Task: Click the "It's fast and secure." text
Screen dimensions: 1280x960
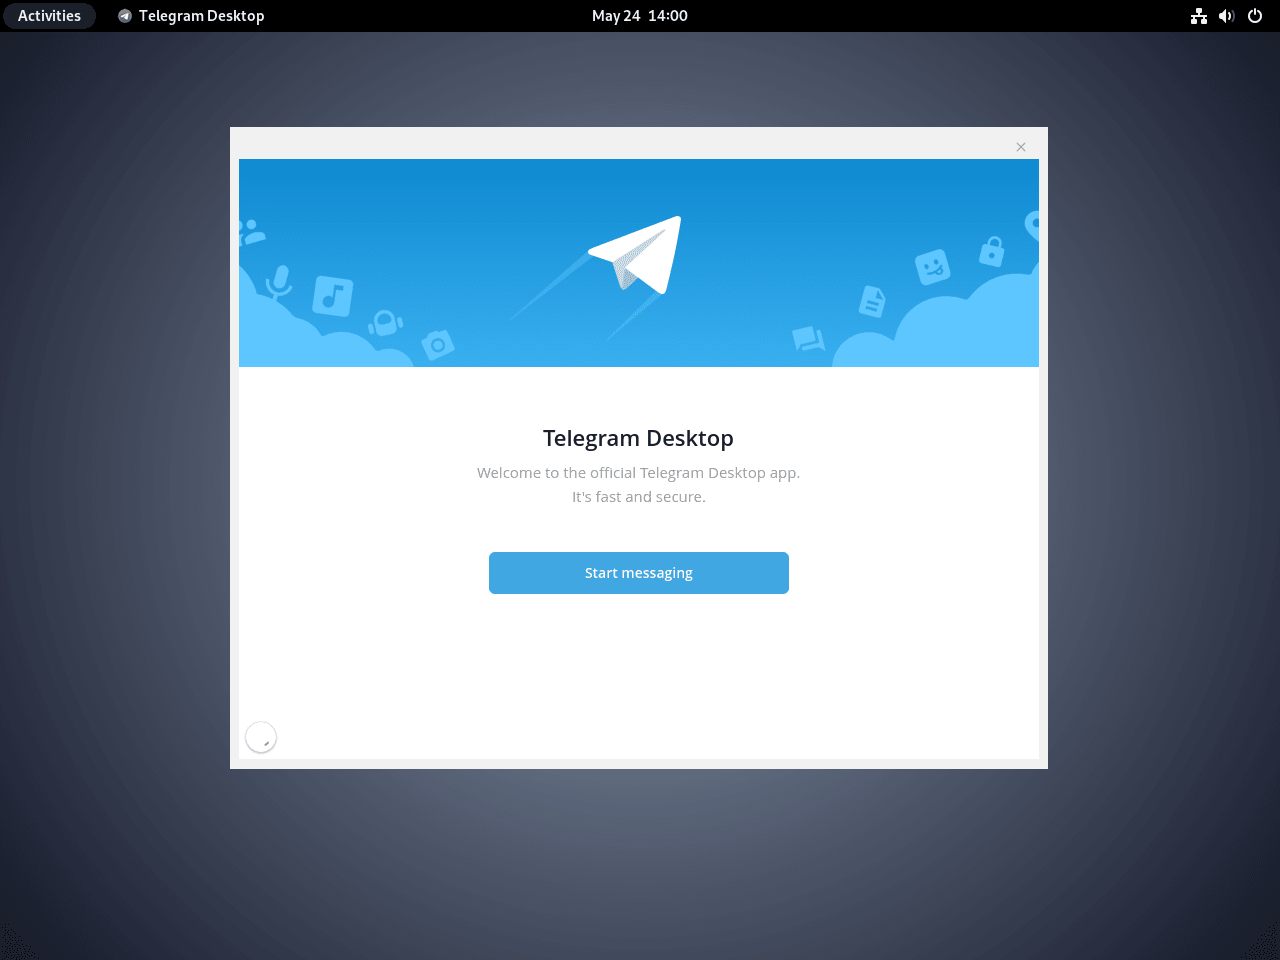Action: click(x=639, y=497)
